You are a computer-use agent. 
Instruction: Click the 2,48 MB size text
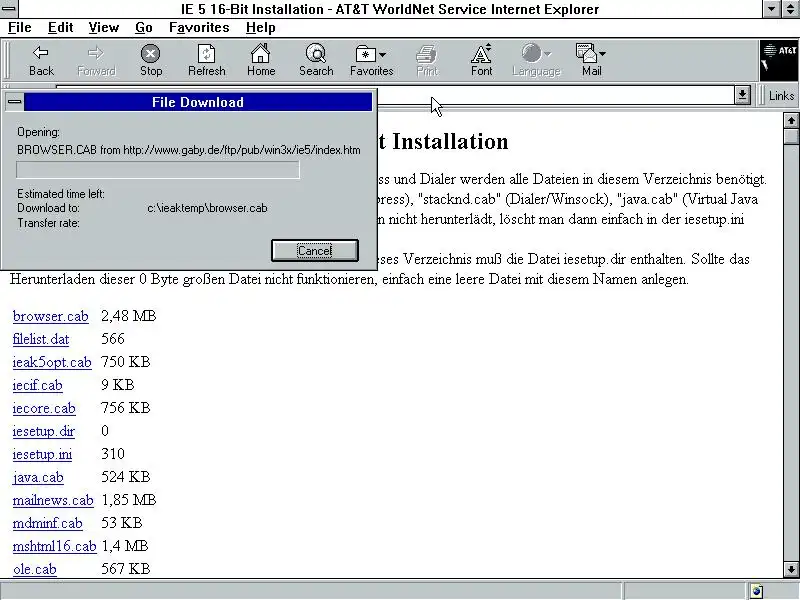pos(129,316)
